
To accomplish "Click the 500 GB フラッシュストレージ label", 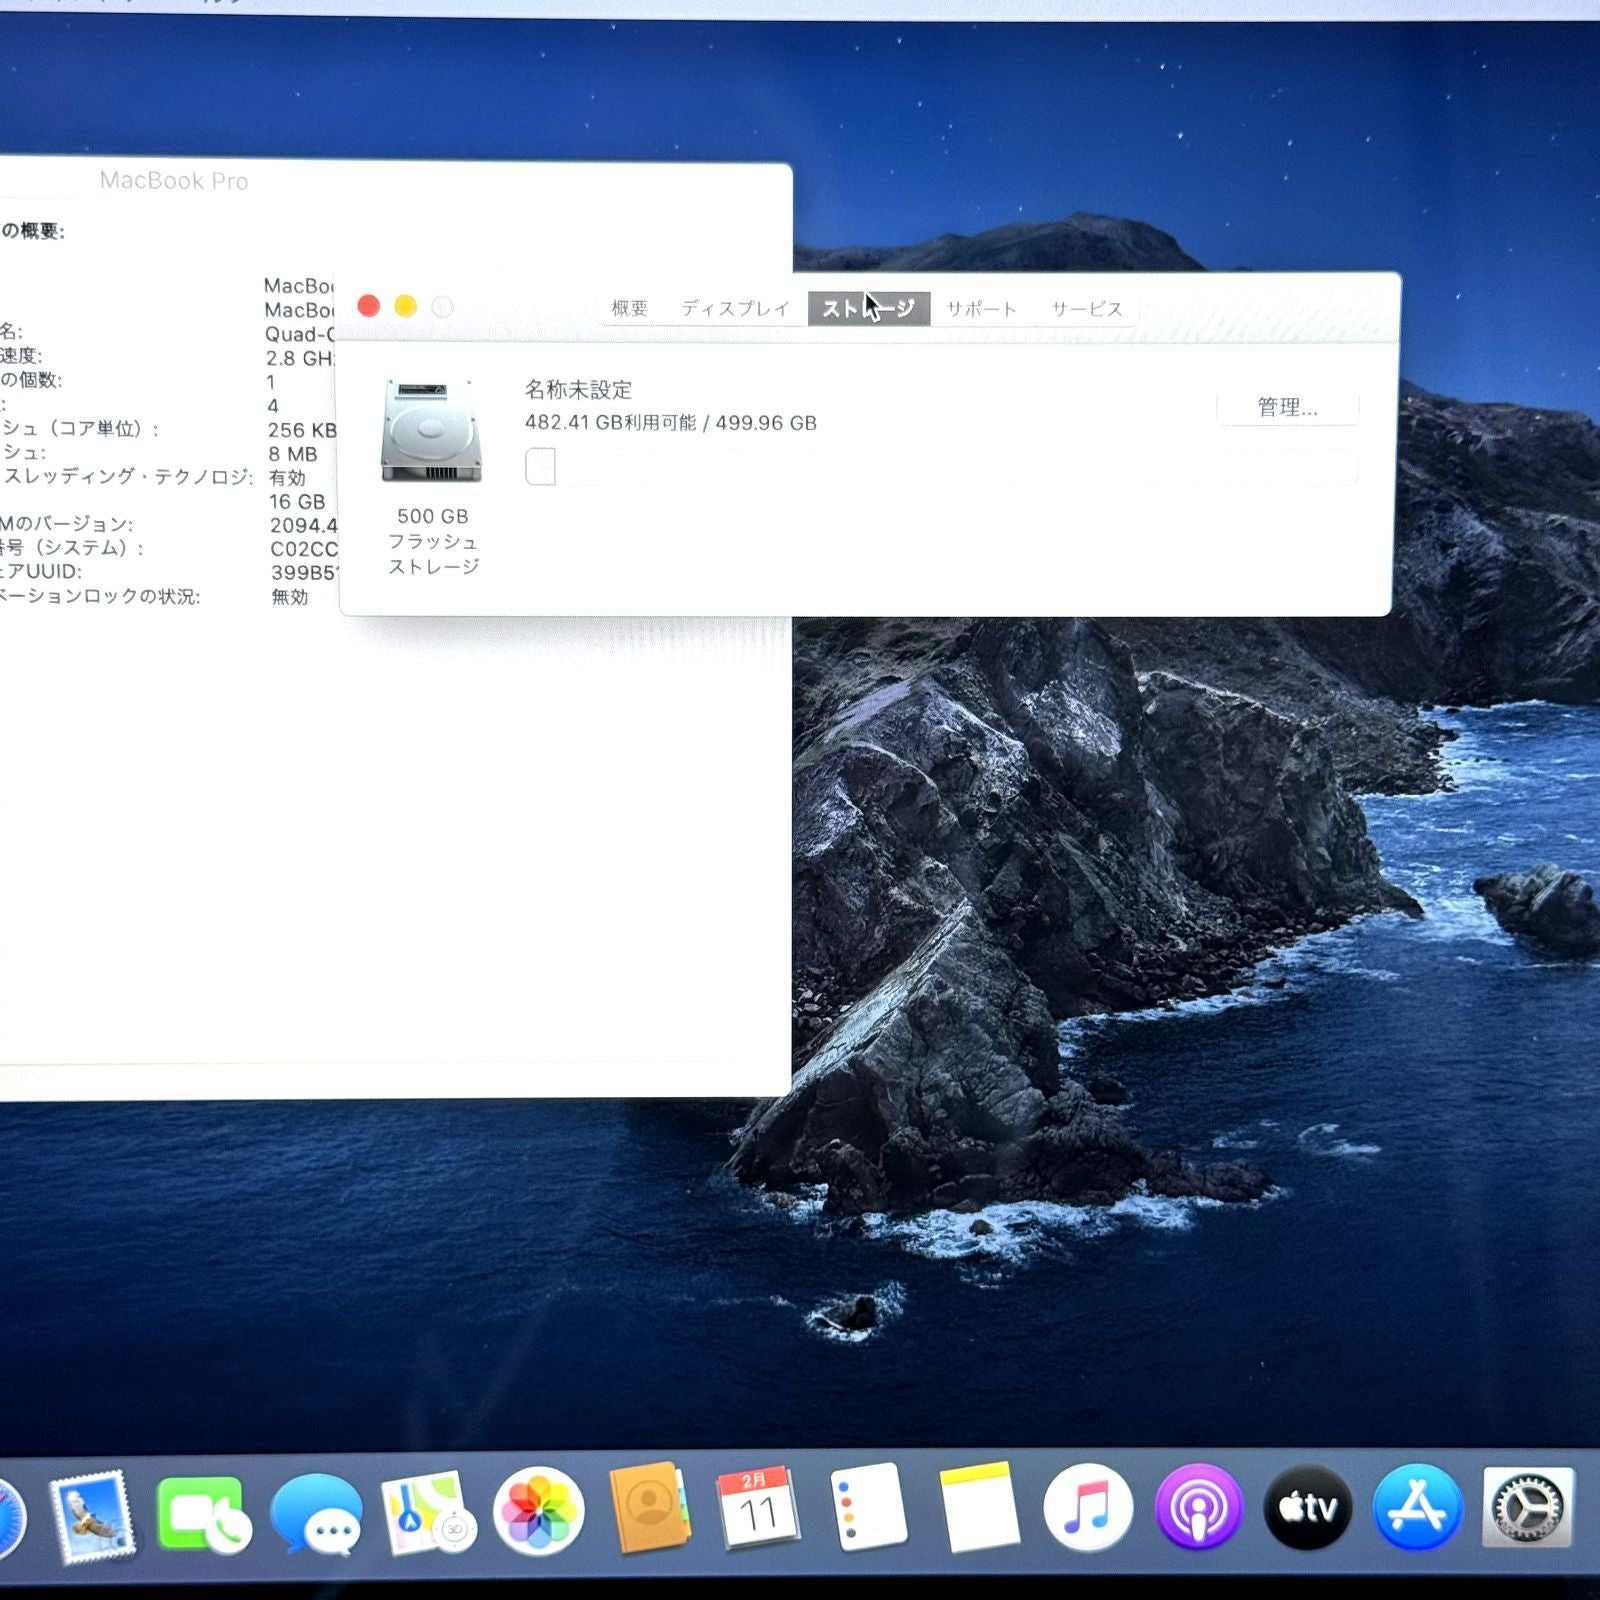I will (433, 541).
